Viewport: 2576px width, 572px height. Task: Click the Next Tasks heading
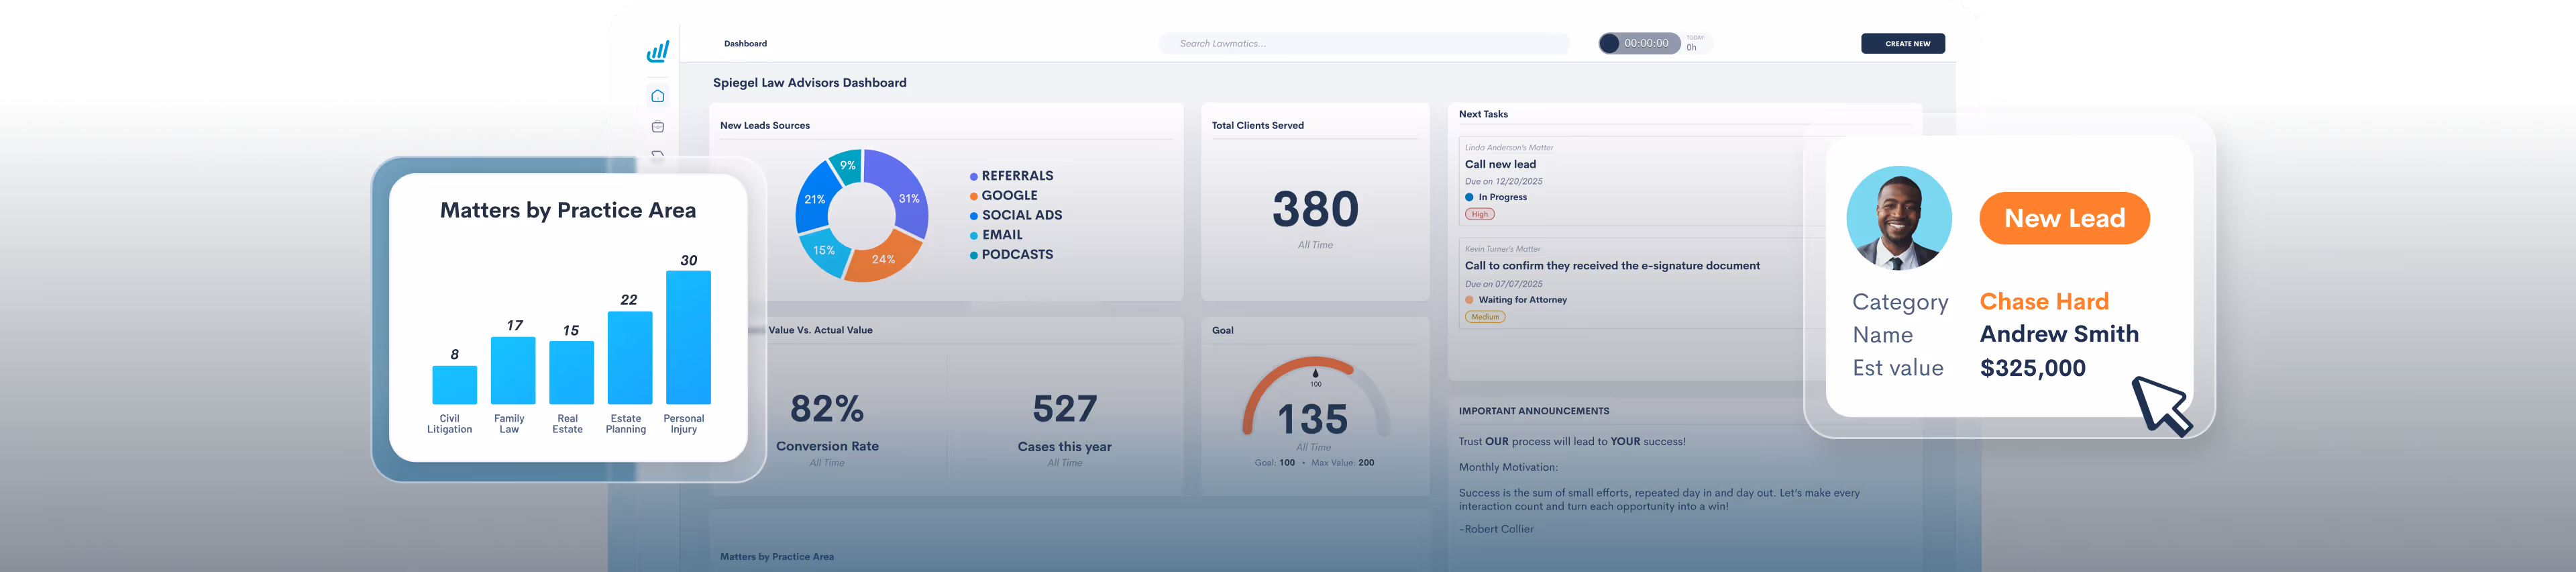1482,114
